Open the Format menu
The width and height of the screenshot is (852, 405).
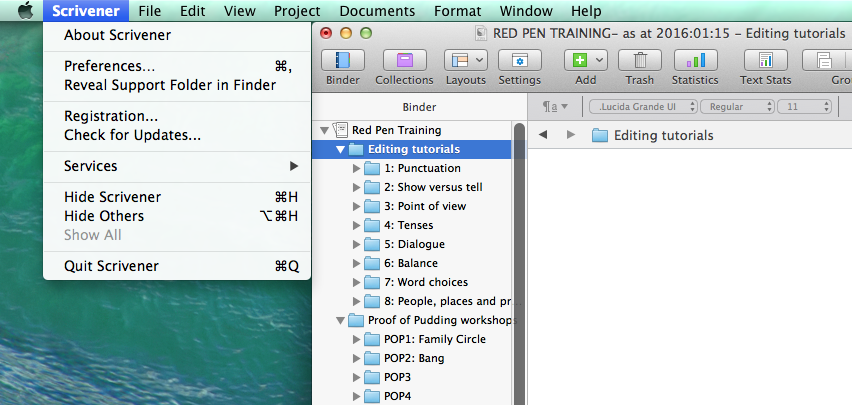(458, 11)
